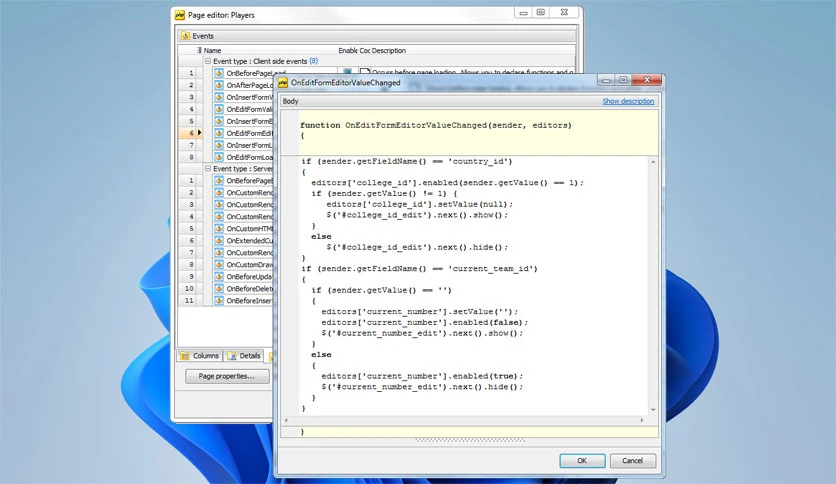This screenshot has height=484, width=836.
Task: Click the OnExtendedCu event icon
Action: click(x=219, y=240)
